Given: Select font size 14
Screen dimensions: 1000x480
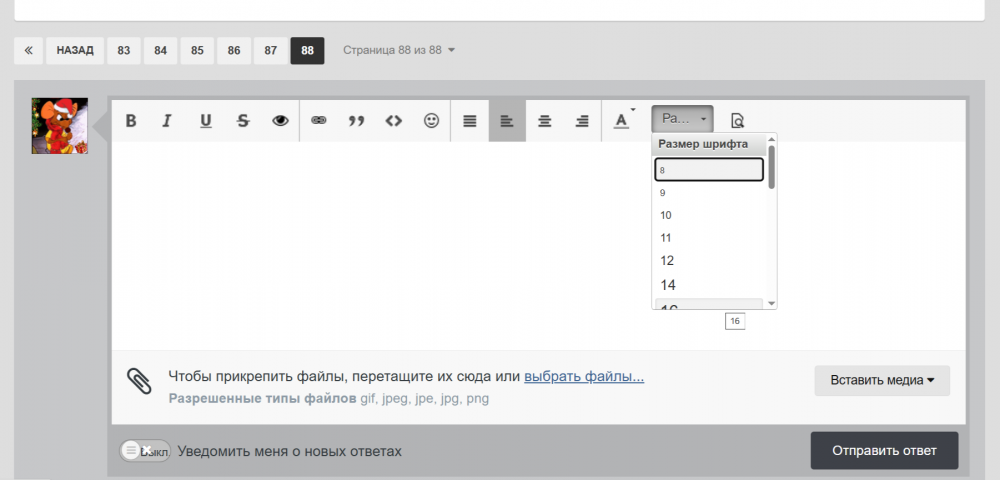Looking at the screenshot, I should coord(709,284).
